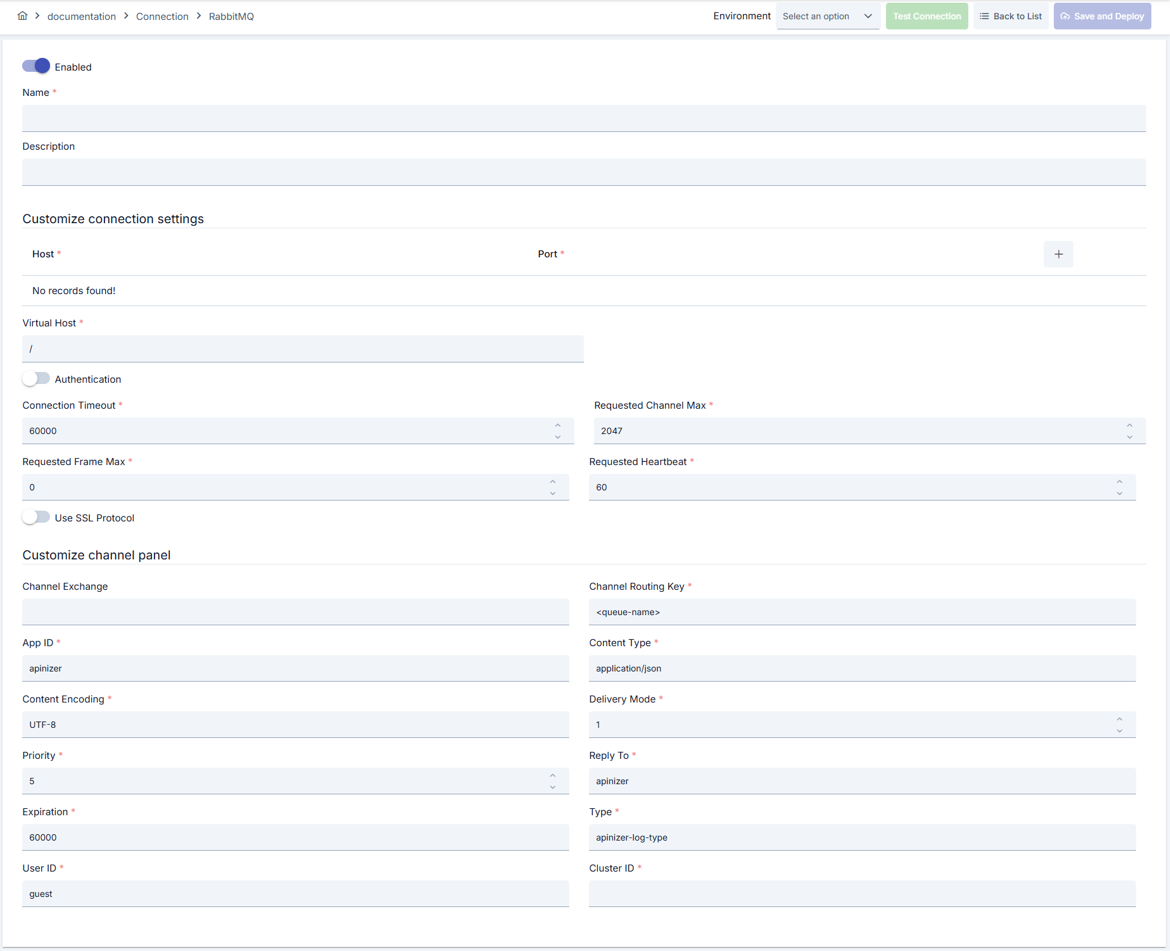Go to home via breadcrumb house icon
The width and height of the screenshot is (1170, 951).
click(x=22, y=16)
